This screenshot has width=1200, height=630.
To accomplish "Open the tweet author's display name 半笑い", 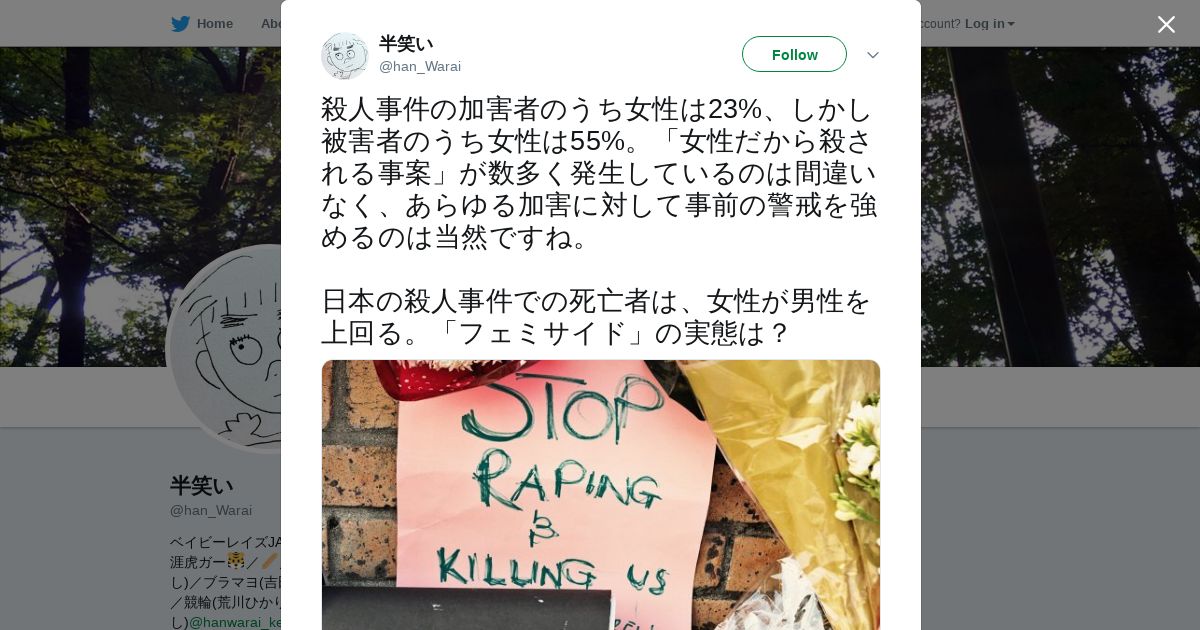I will pyautogui.click(x=406, y=44).
